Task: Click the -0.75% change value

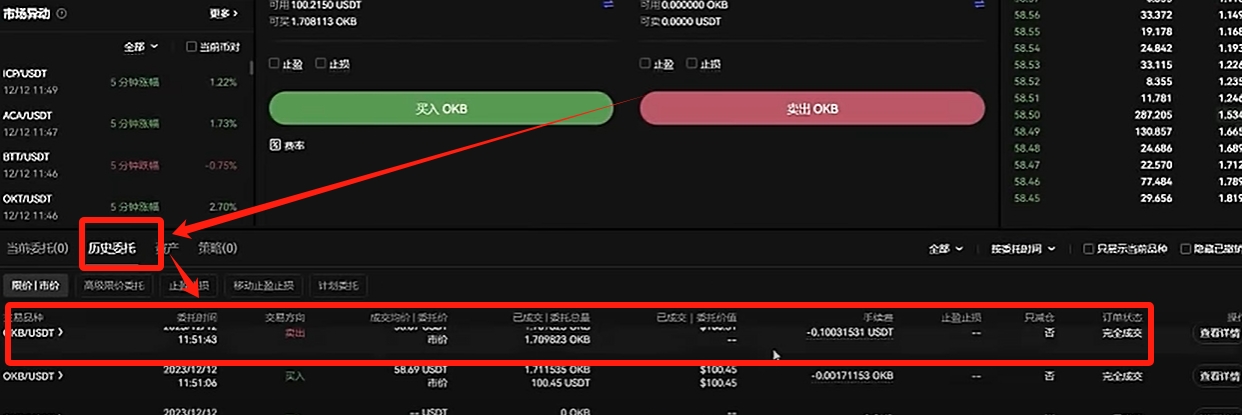Action: (222, 165)
